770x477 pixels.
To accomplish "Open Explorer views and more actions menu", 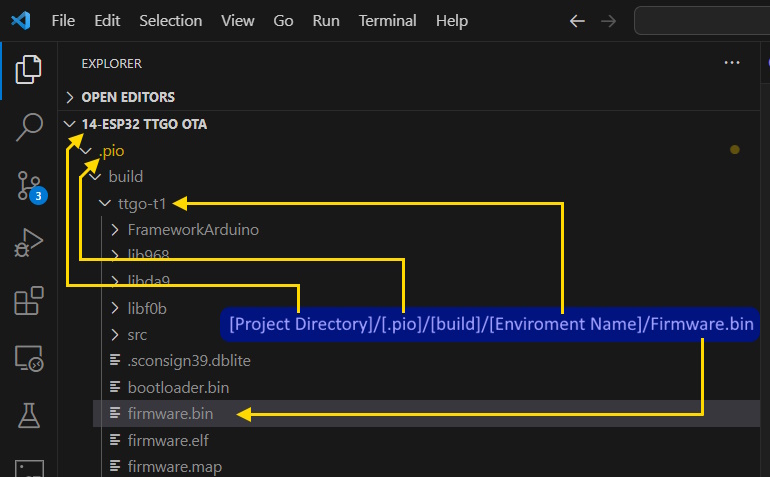I will pyautogui.click(x=732, y=63).
